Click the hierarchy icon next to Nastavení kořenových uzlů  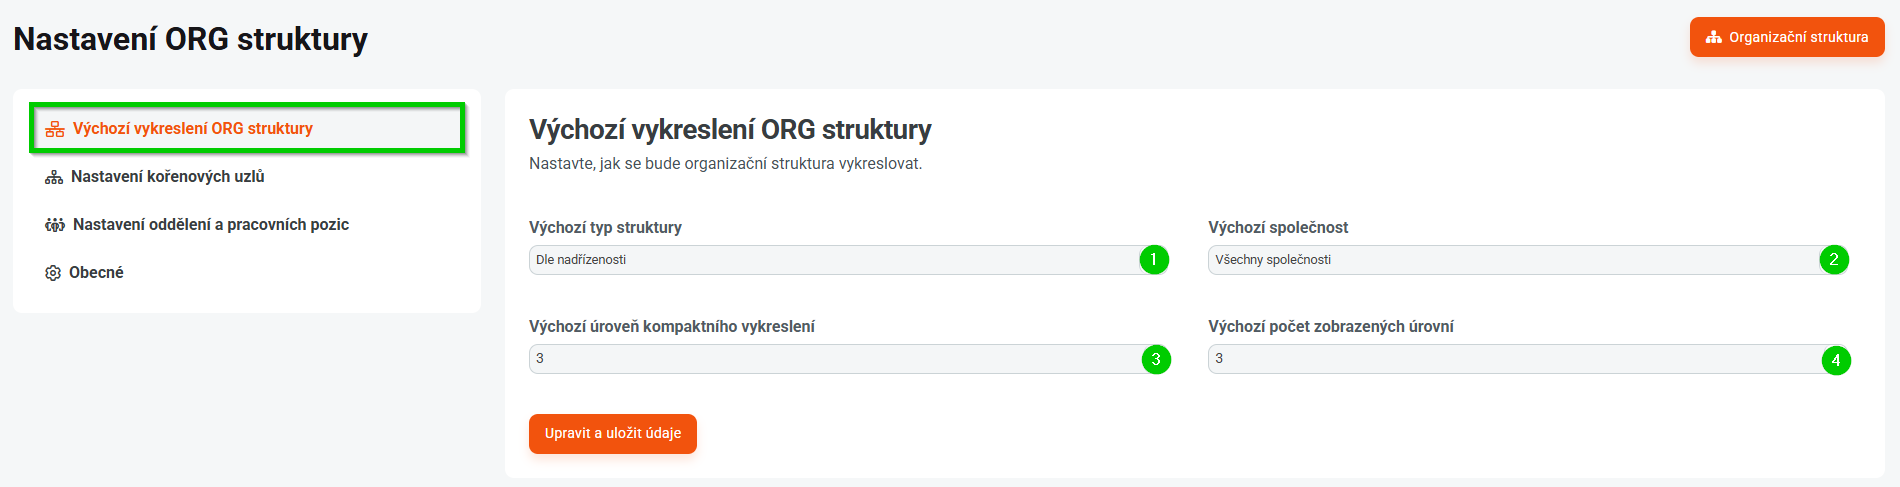pyautogui.click(x=54, y=177)
